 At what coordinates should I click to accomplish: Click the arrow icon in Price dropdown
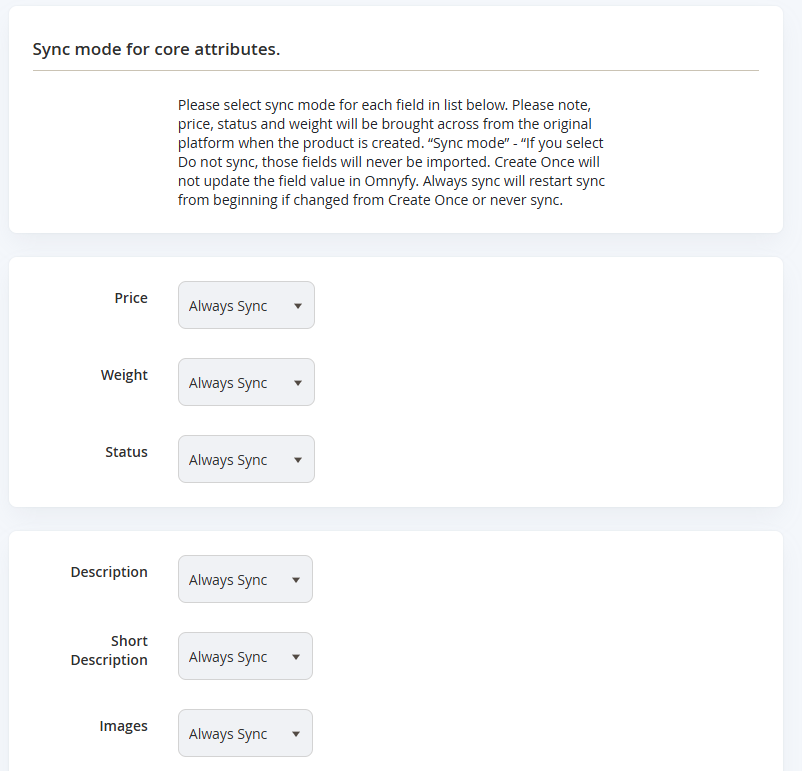point(298,306)
